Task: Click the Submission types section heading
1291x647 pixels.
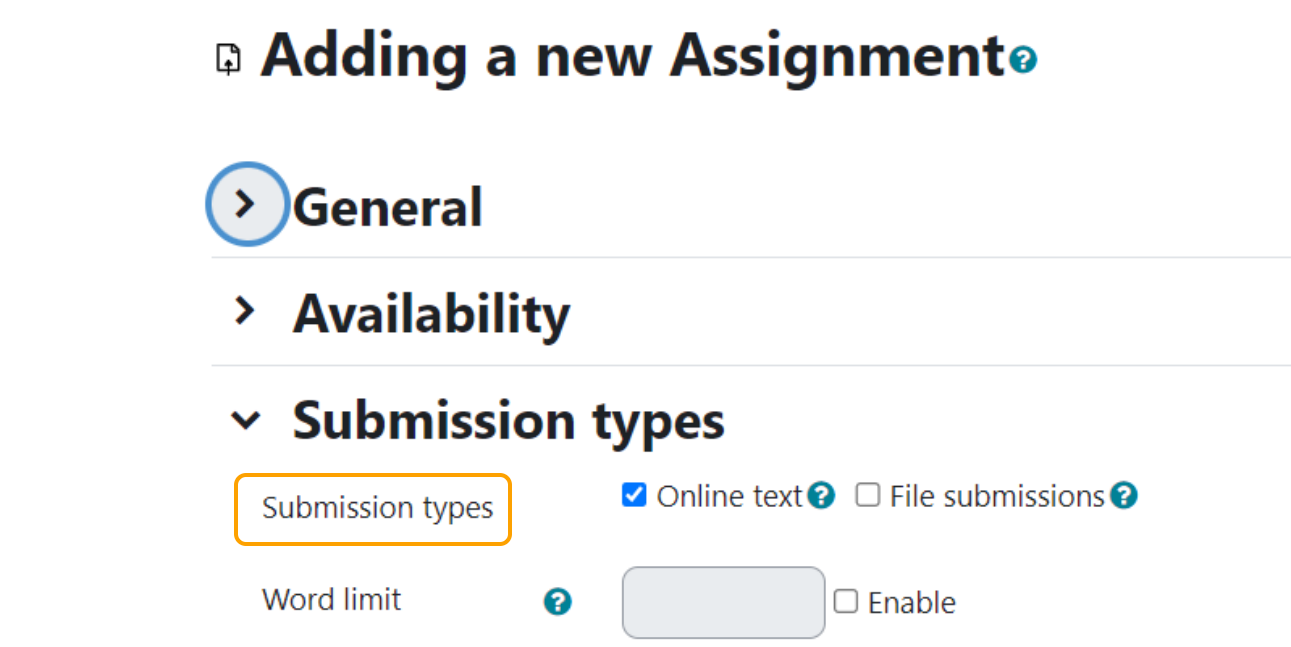Action: [509, 421]
